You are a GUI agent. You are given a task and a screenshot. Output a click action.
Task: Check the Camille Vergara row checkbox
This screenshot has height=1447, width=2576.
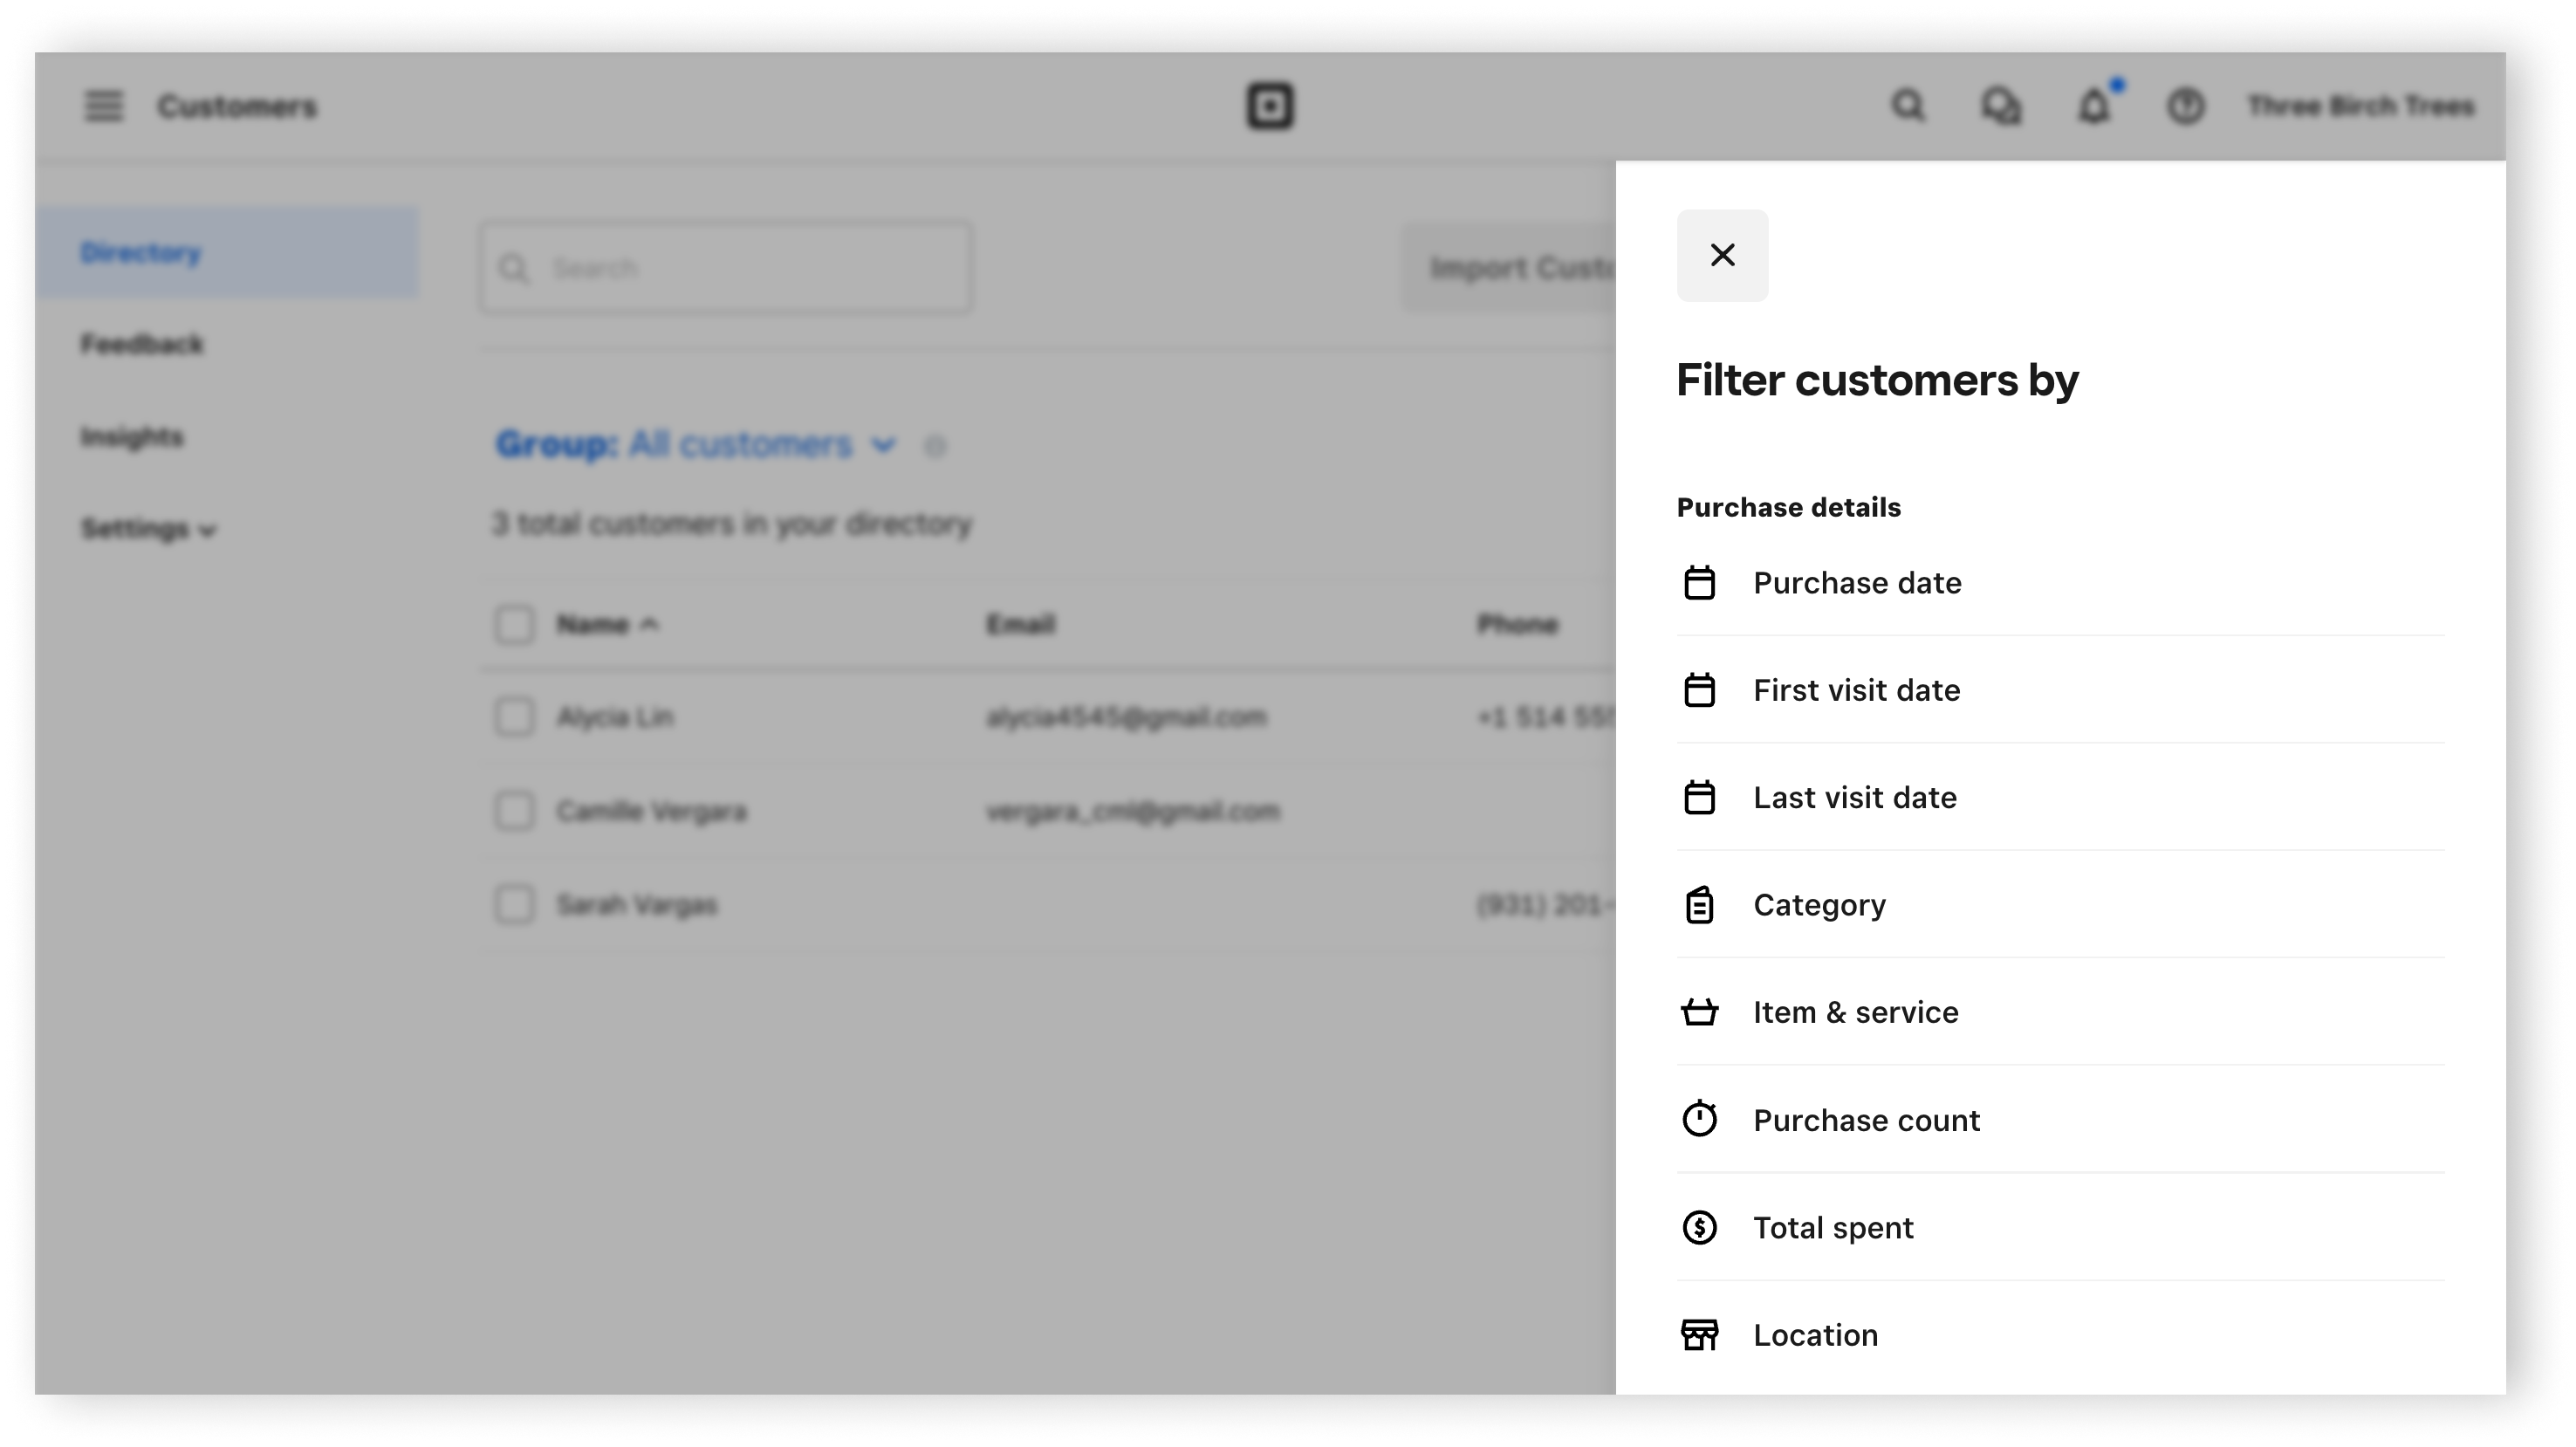(515, 811)
